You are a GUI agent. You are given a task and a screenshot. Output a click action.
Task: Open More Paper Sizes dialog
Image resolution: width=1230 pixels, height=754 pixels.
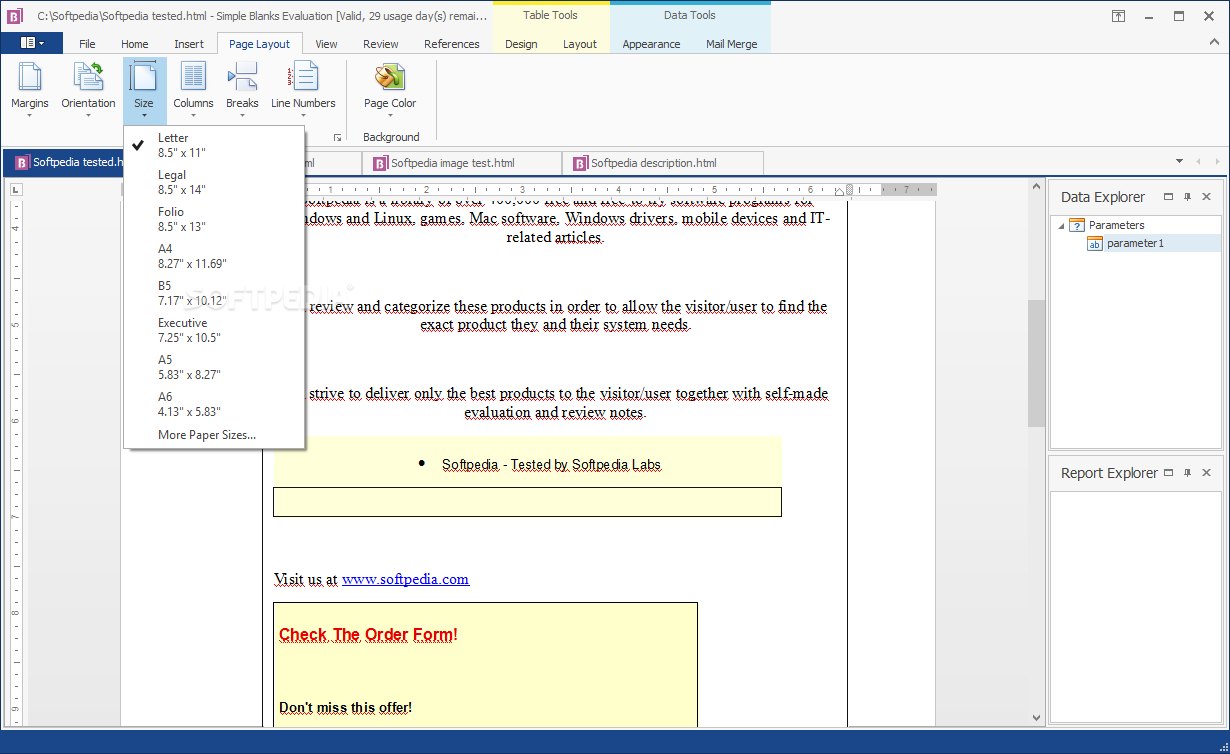tap(214, 435)
